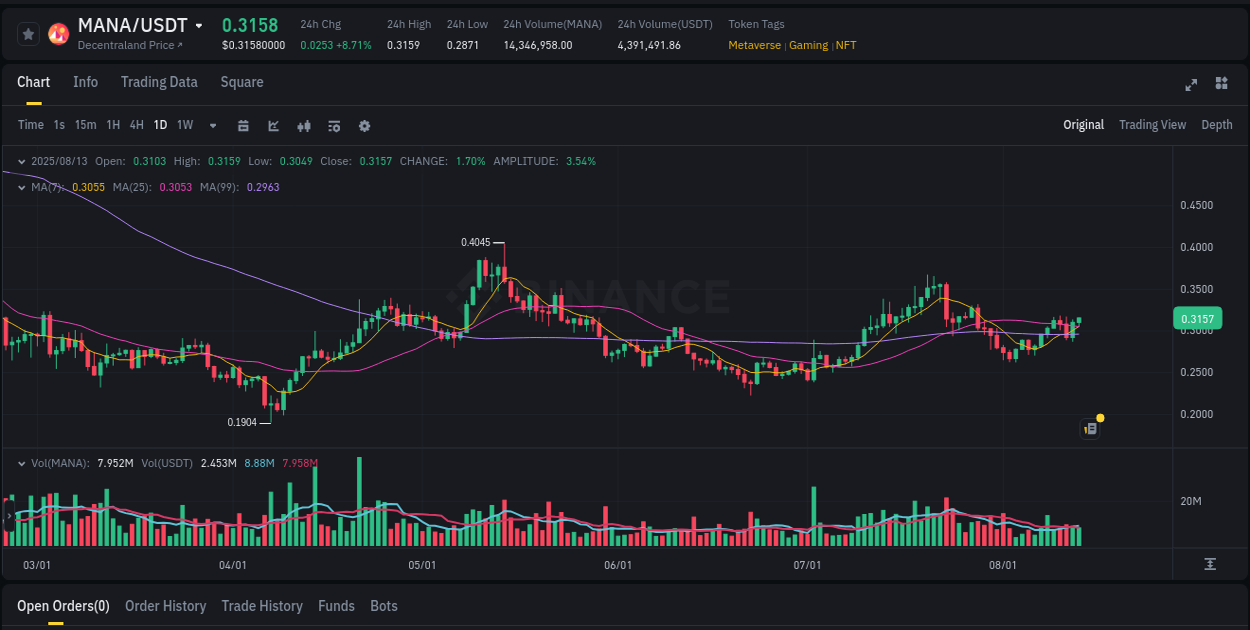This screenshot has width=1250, height=630.
Task: Open the chart layout grid icon
Action: pyautogui.click(x=1220, y=85)
